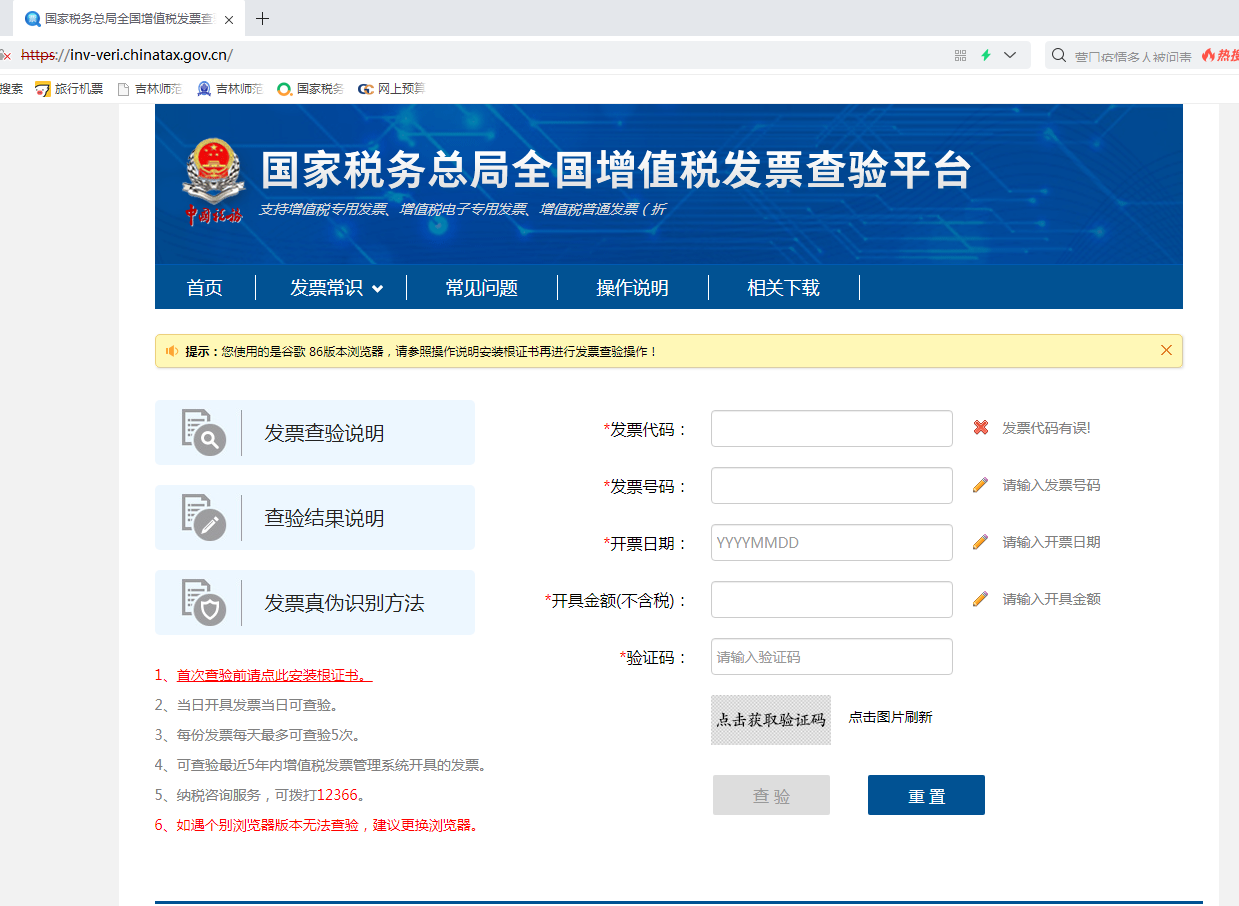Click the QR code icon in address bar
The height and width of the screenshot is (906, 1239).
click(x=960, y=56)
